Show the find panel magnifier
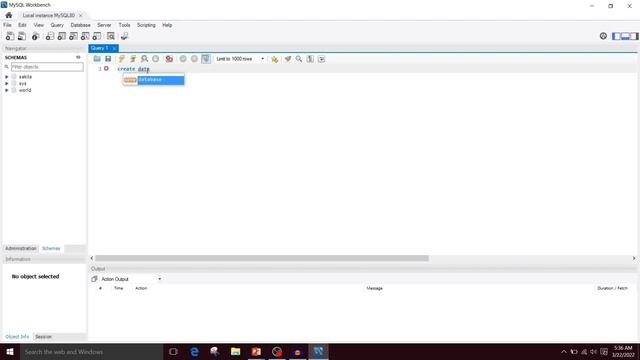Viewport: 640px width, 360px height. (299, 59)
